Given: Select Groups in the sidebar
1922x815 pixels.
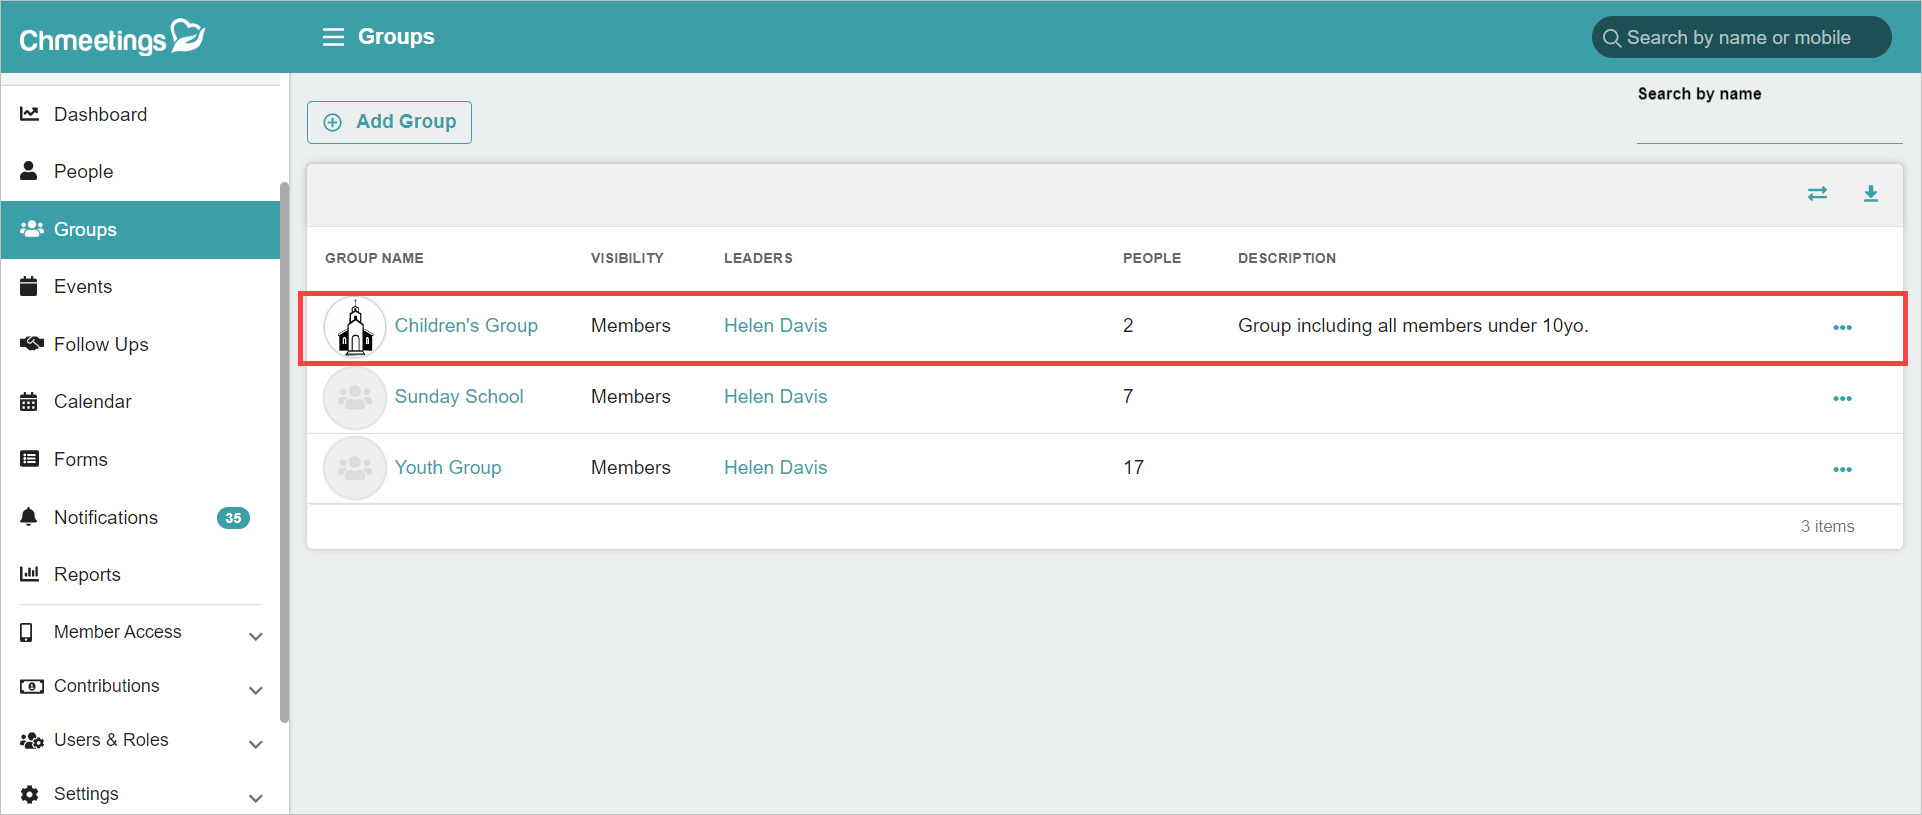Looking at the screenshot, I should coord(140,229).
